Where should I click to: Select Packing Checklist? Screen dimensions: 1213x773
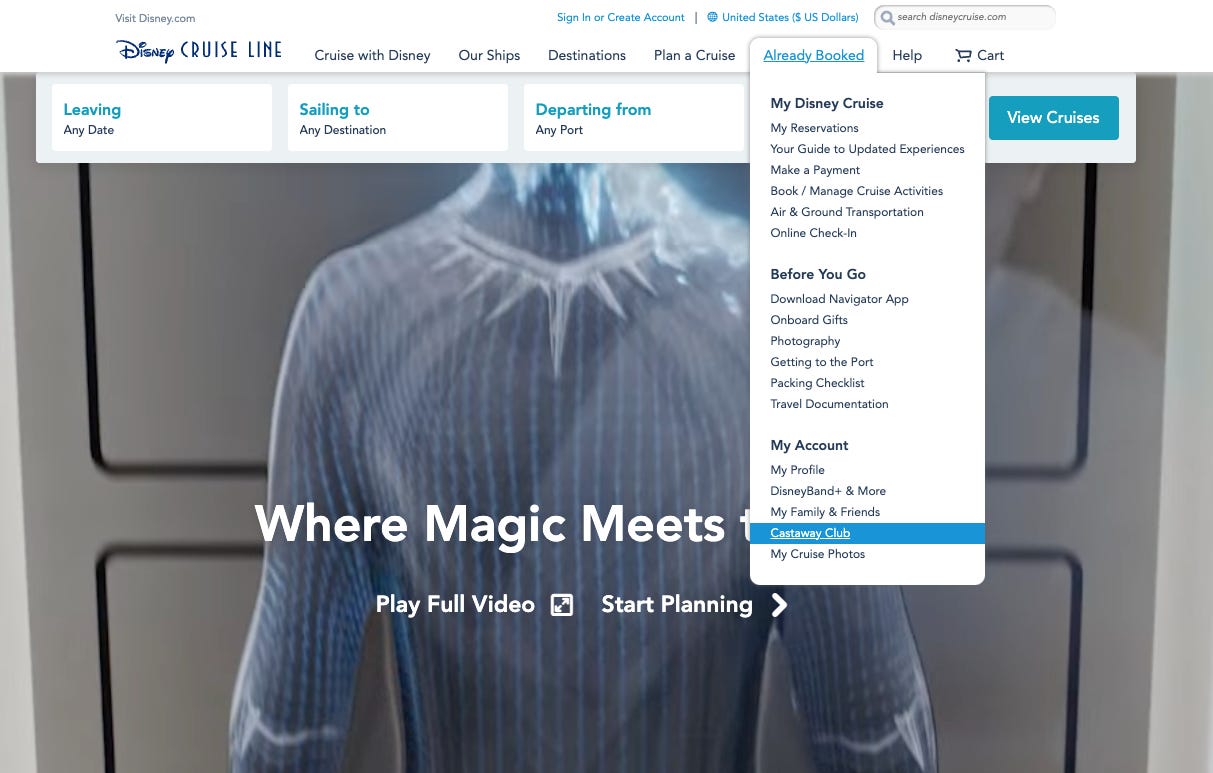817,383
